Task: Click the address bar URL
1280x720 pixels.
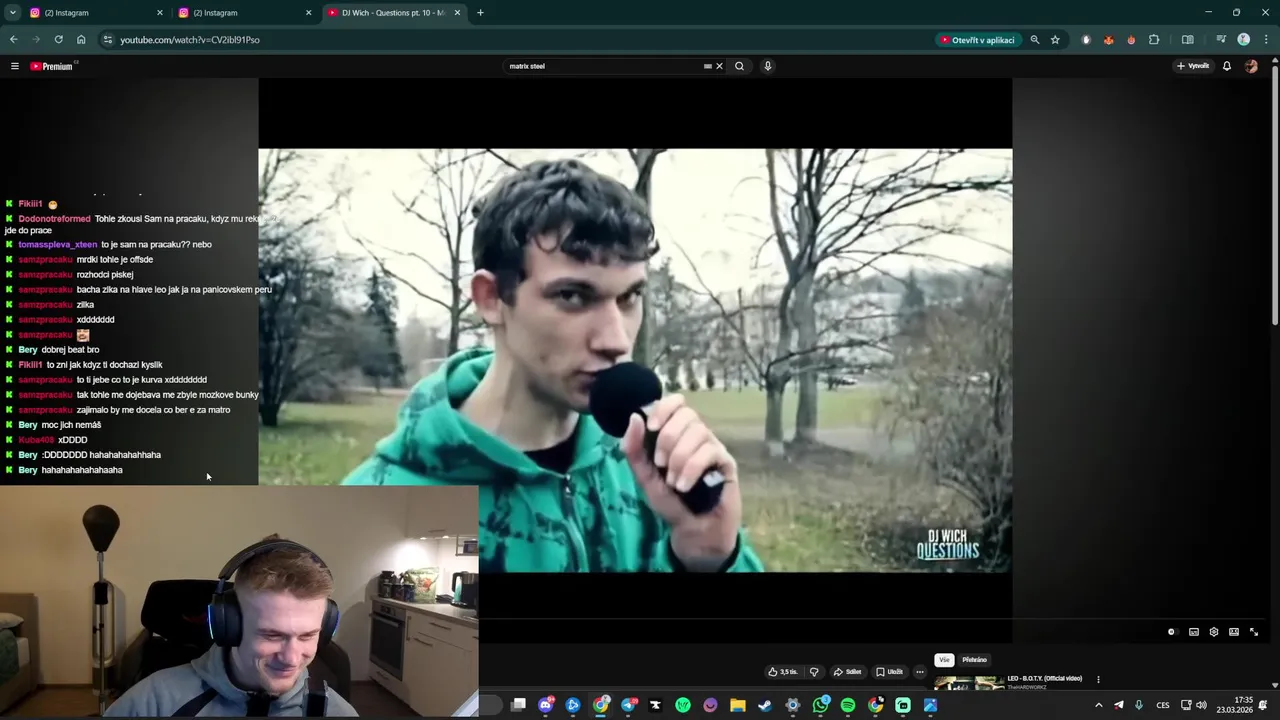Action: [190, 40]
